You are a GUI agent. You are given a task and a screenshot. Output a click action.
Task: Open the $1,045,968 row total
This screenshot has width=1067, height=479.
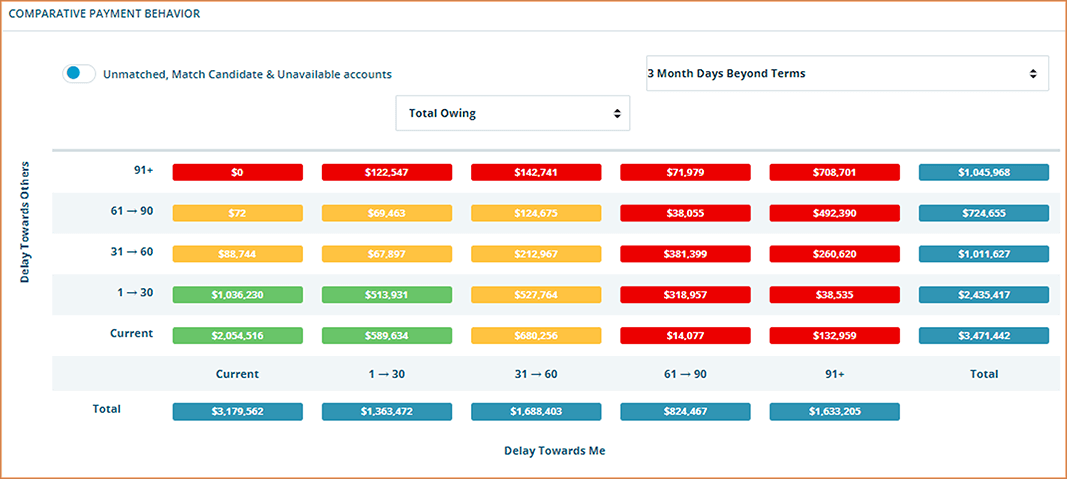984,172
